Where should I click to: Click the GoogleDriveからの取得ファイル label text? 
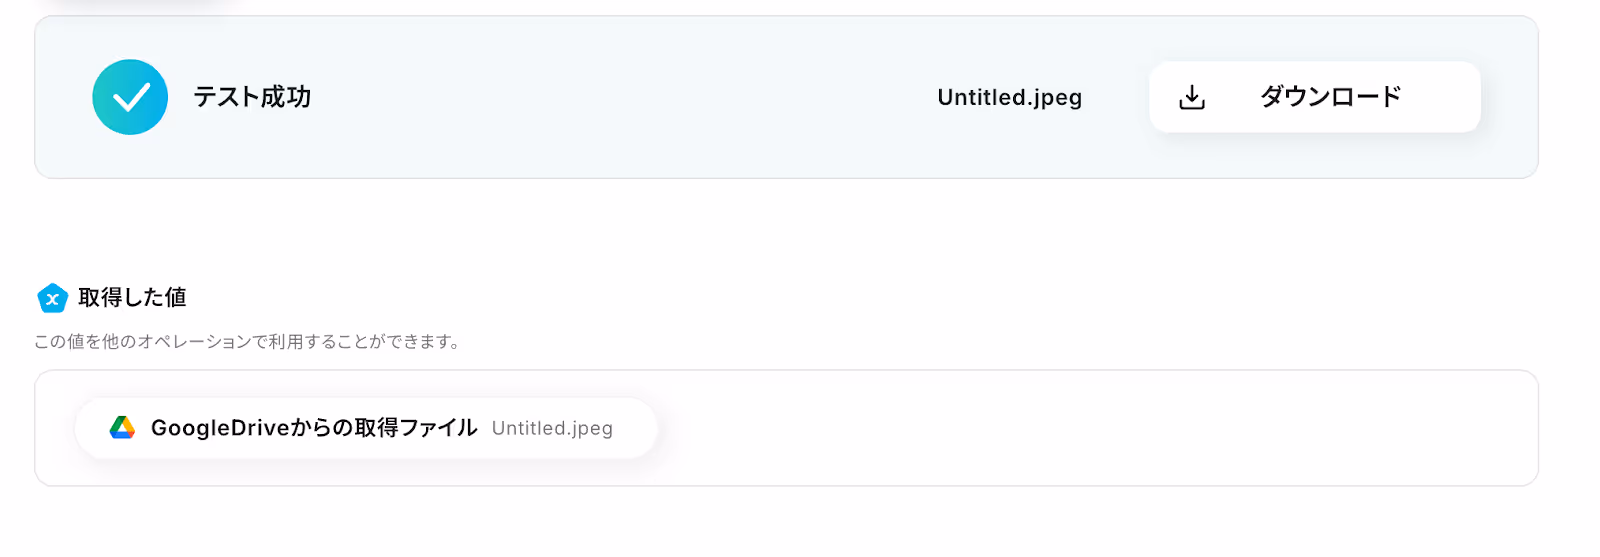click(x=314, y=428)
